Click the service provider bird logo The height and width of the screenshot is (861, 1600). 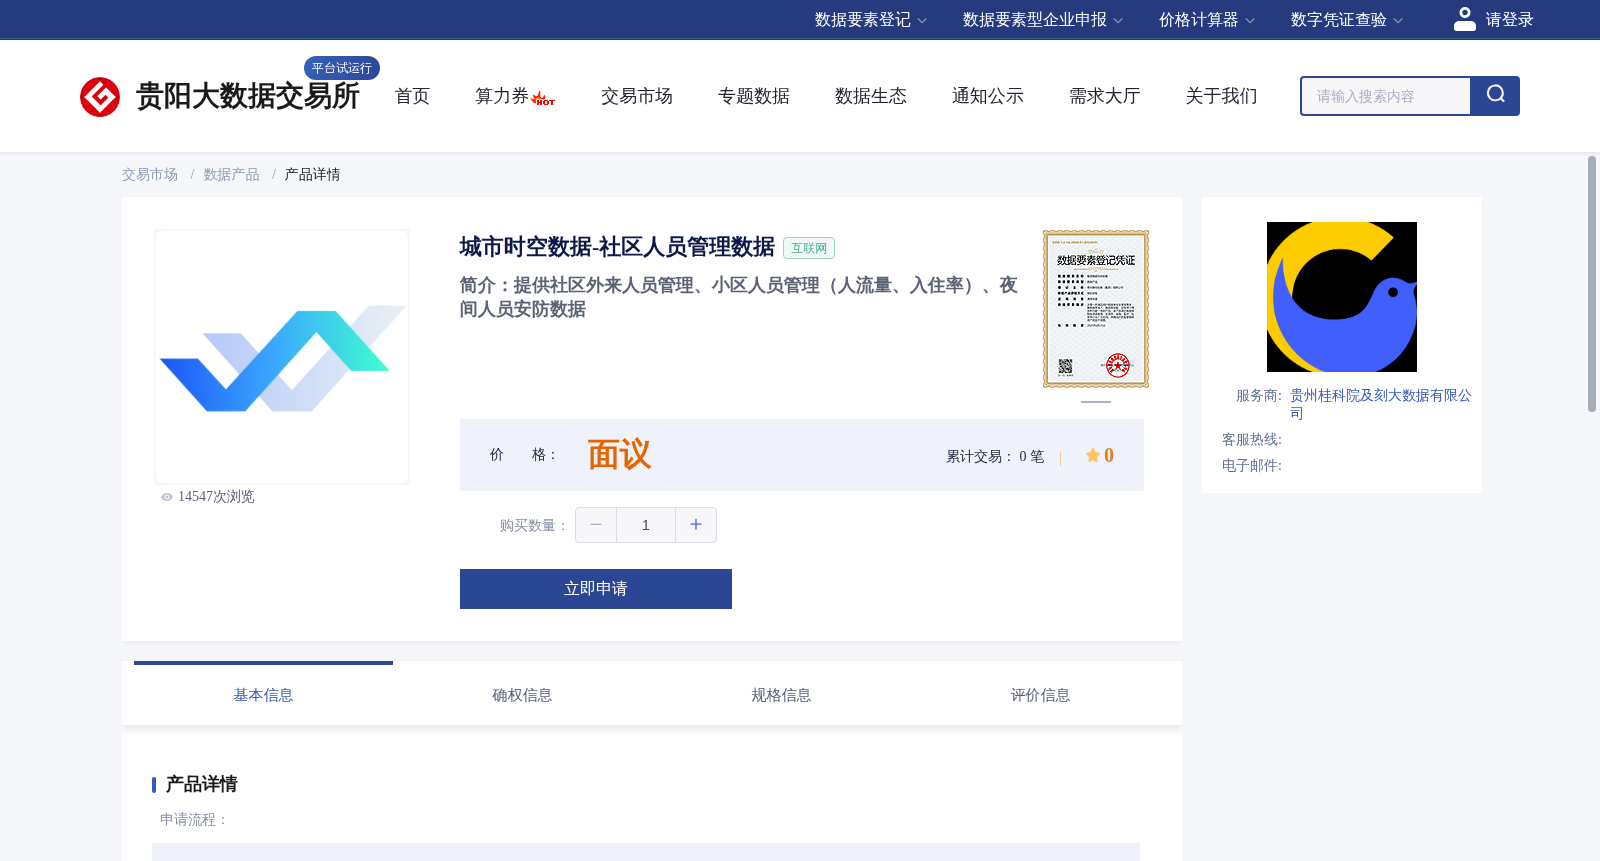(1342, 297)
